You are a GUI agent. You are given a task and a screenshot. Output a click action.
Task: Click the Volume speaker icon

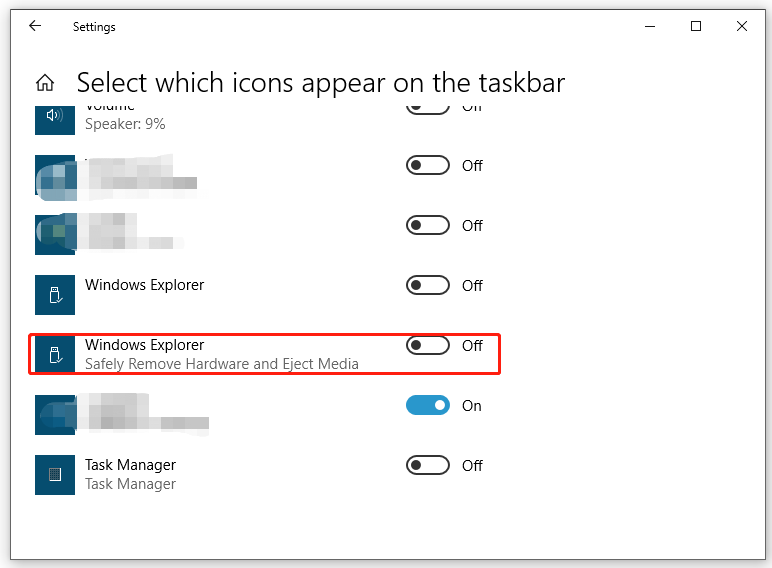click(55, 117)
